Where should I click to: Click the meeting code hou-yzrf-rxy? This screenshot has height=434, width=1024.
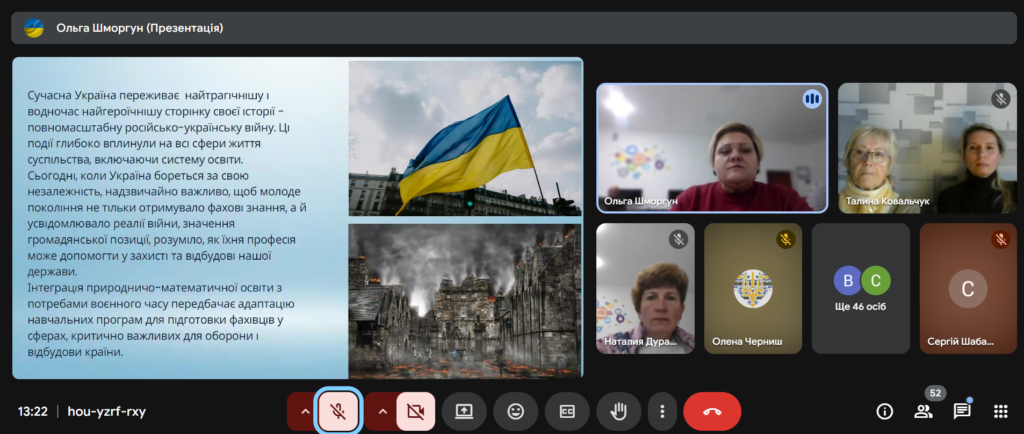click(x=106, y=411)
